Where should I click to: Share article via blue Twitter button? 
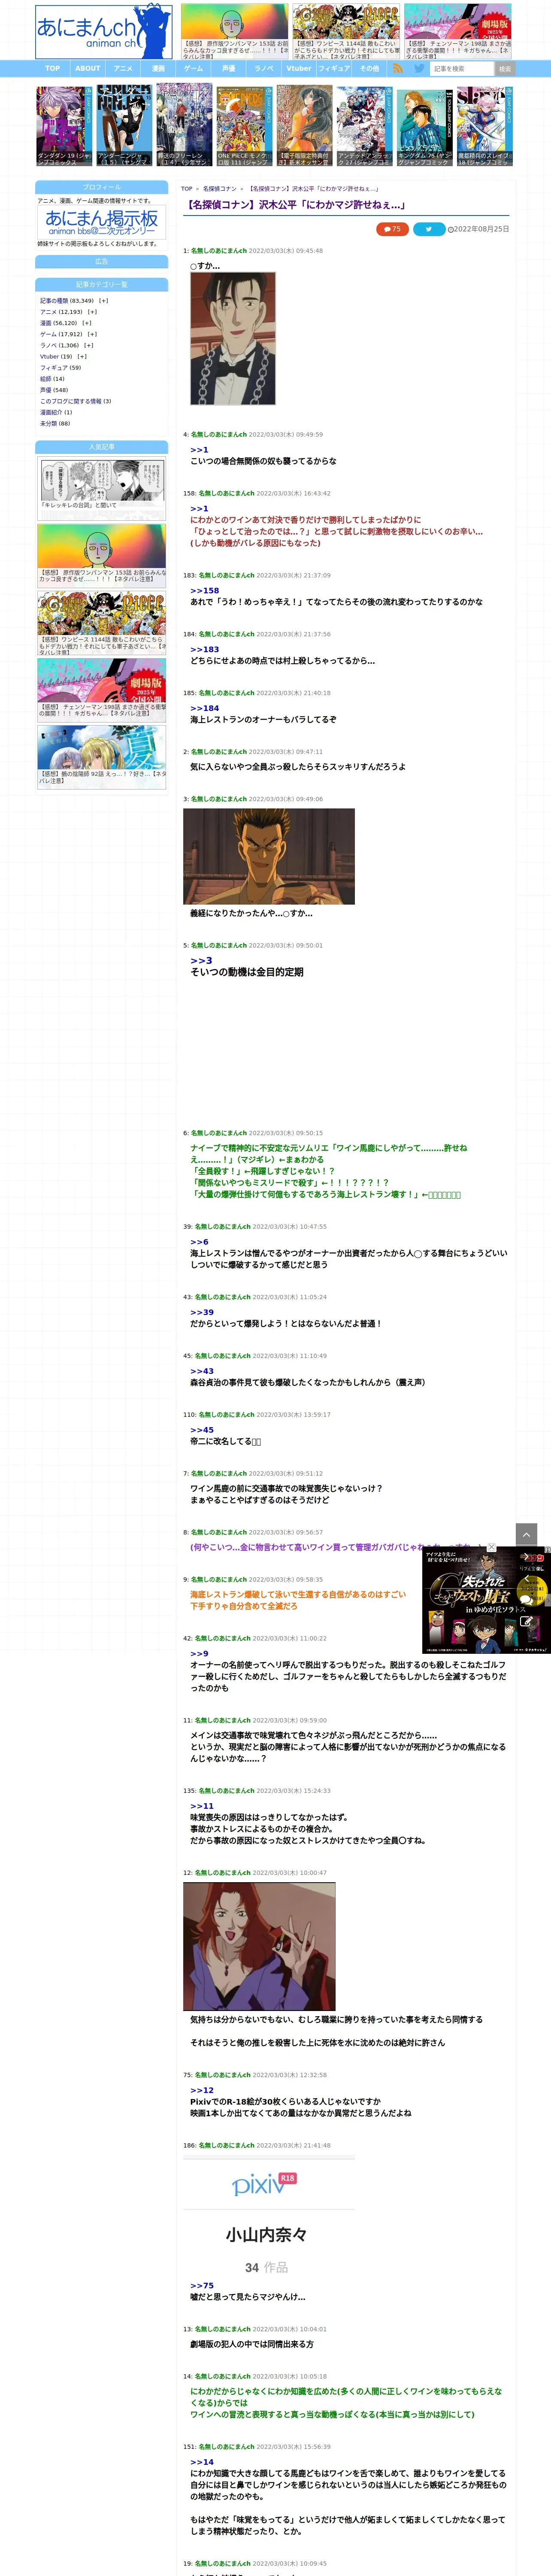coord(429,229)
